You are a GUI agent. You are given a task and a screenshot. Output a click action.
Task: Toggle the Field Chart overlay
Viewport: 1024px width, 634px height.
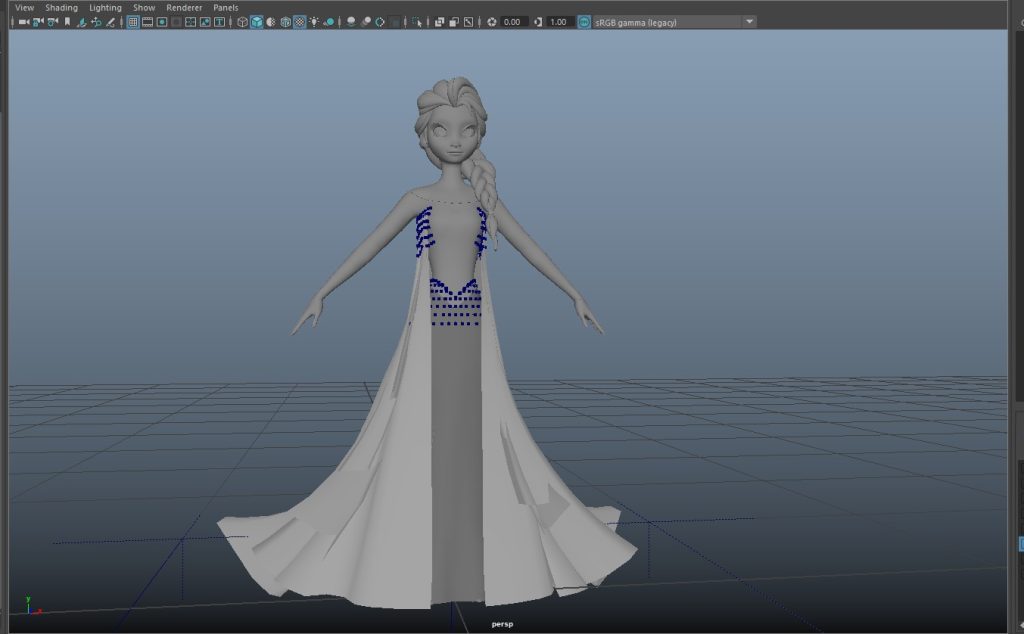point(191,22)
